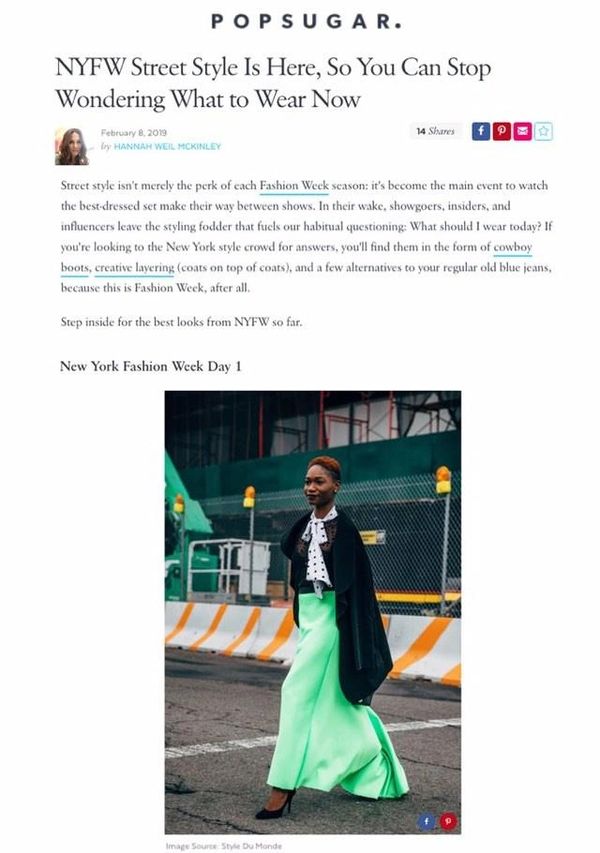Click the 'Step inside for the best looks' sentence
The image size is (600, 853).
181,322
